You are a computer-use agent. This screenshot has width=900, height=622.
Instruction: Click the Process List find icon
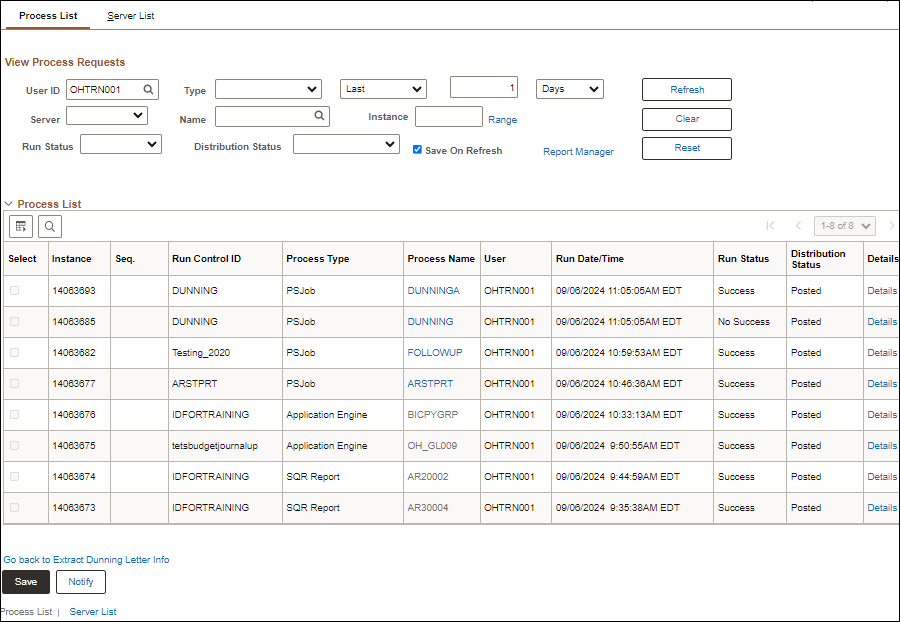(x=49, y=226)
